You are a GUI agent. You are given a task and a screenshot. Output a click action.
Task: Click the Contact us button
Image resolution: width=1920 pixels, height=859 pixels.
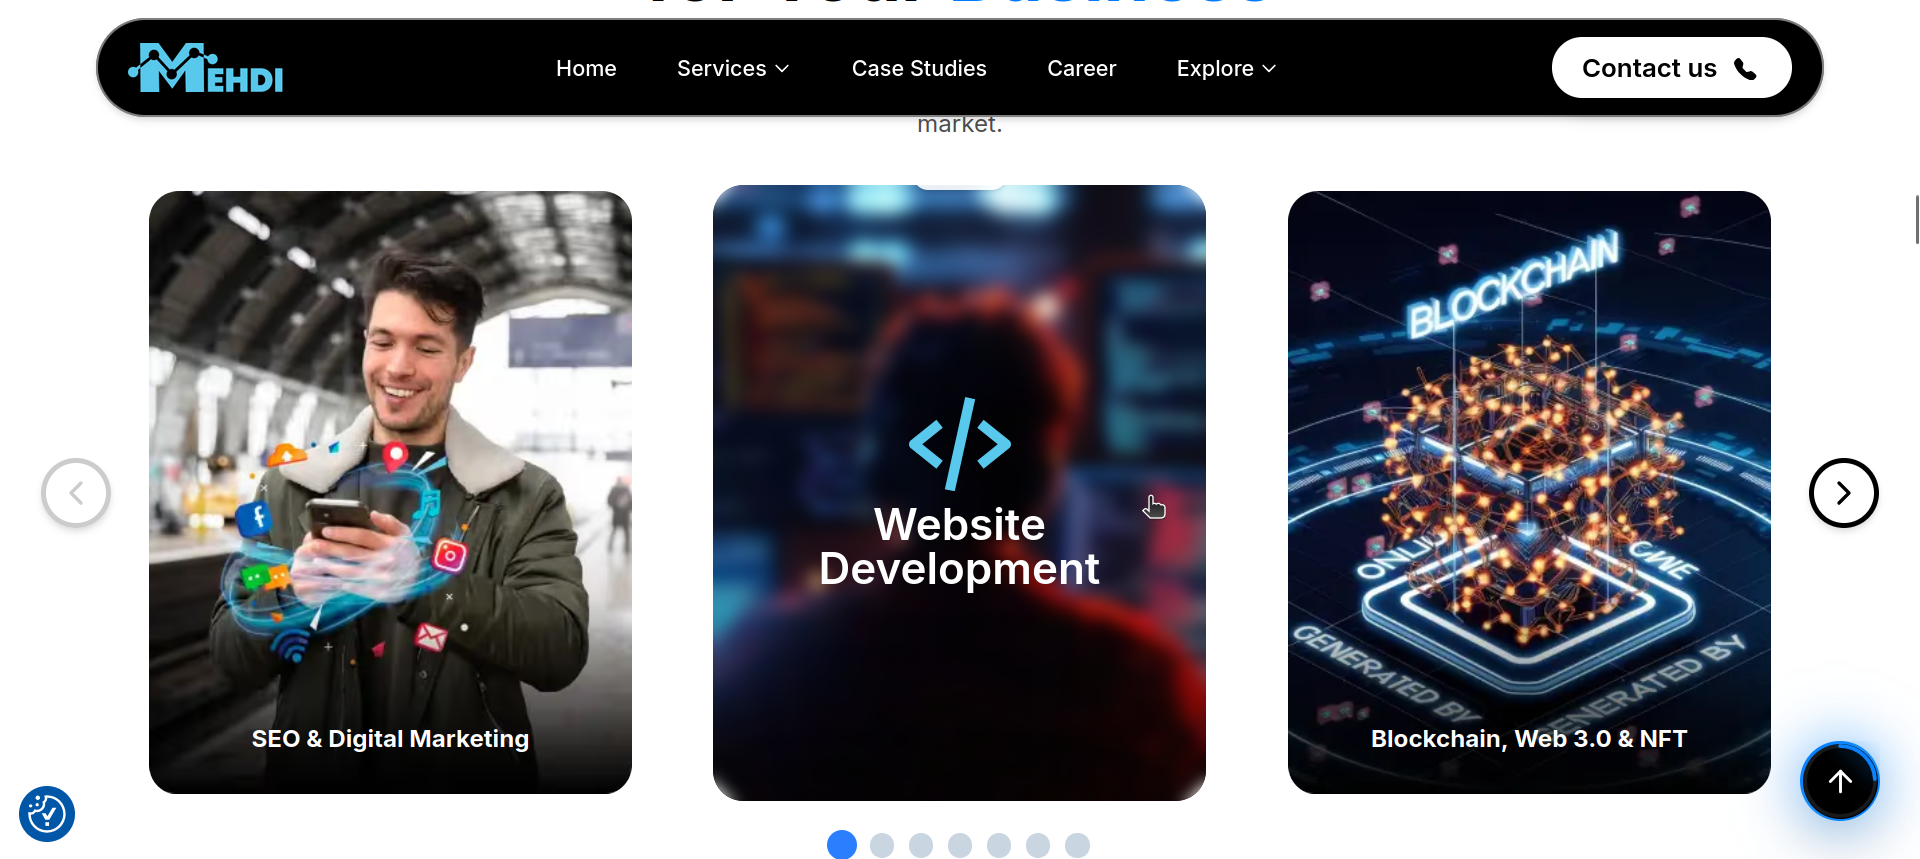coord(1671,68)
